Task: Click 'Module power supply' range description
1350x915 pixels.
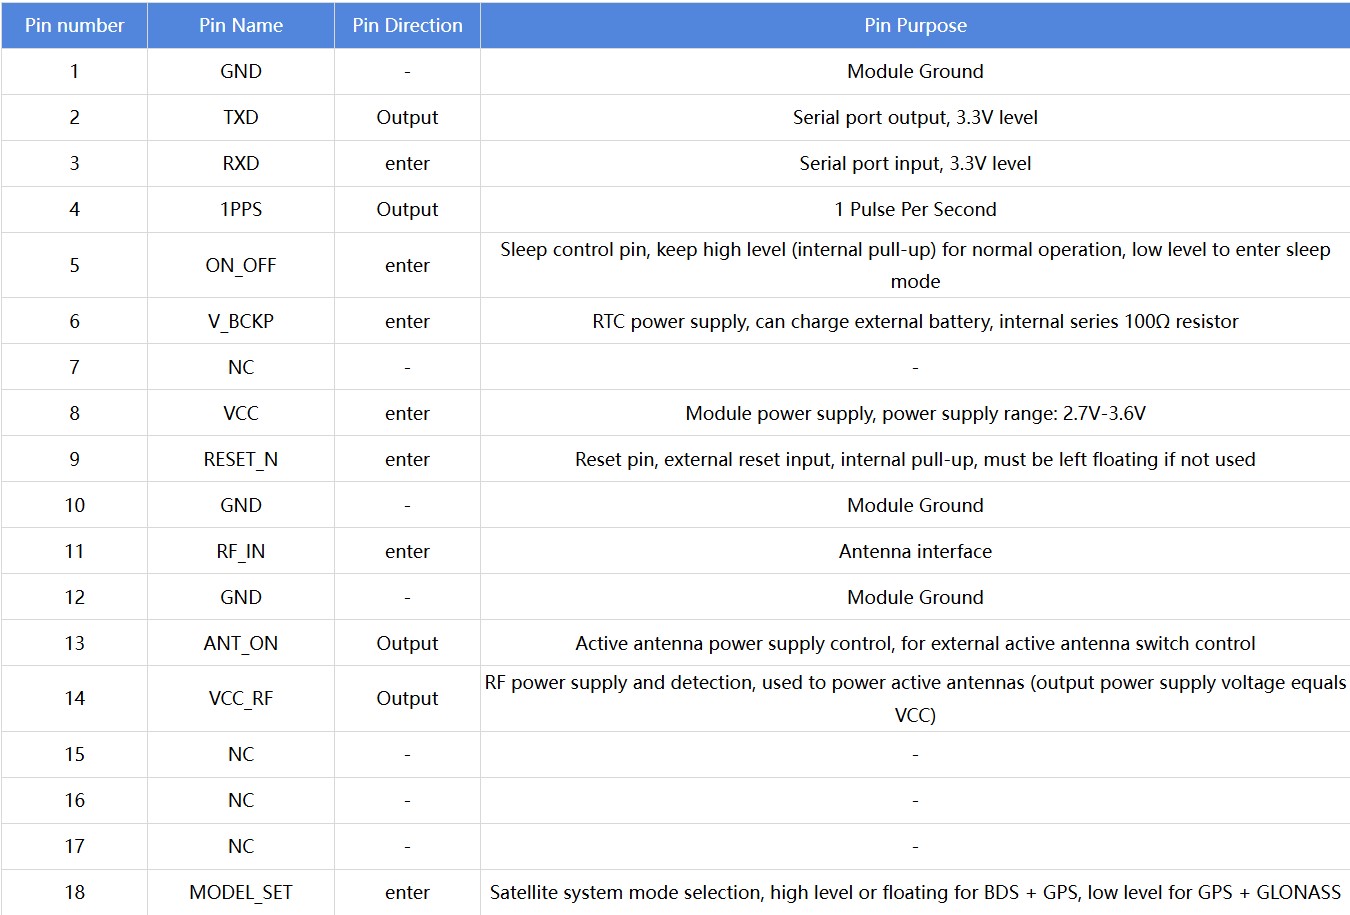Action: point(915,413)
